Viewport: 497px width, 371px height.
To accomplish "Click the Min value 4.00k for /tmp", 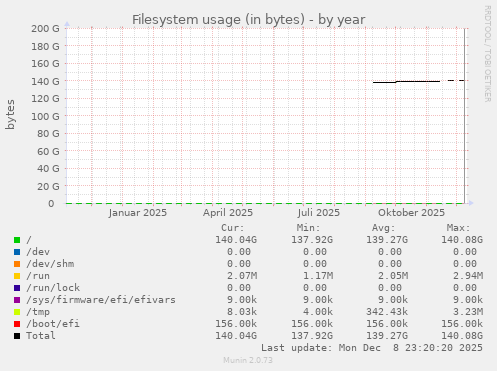I will [318, 312].
